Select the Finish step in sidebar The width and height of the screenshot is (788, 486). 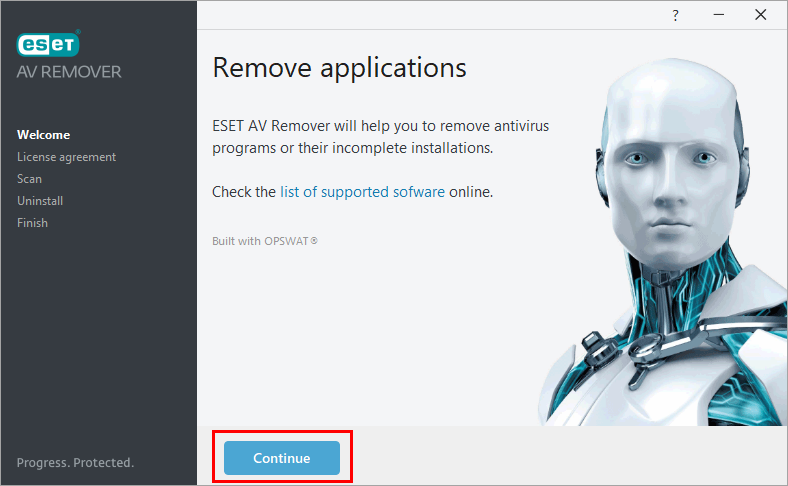(x=32, y=223)
